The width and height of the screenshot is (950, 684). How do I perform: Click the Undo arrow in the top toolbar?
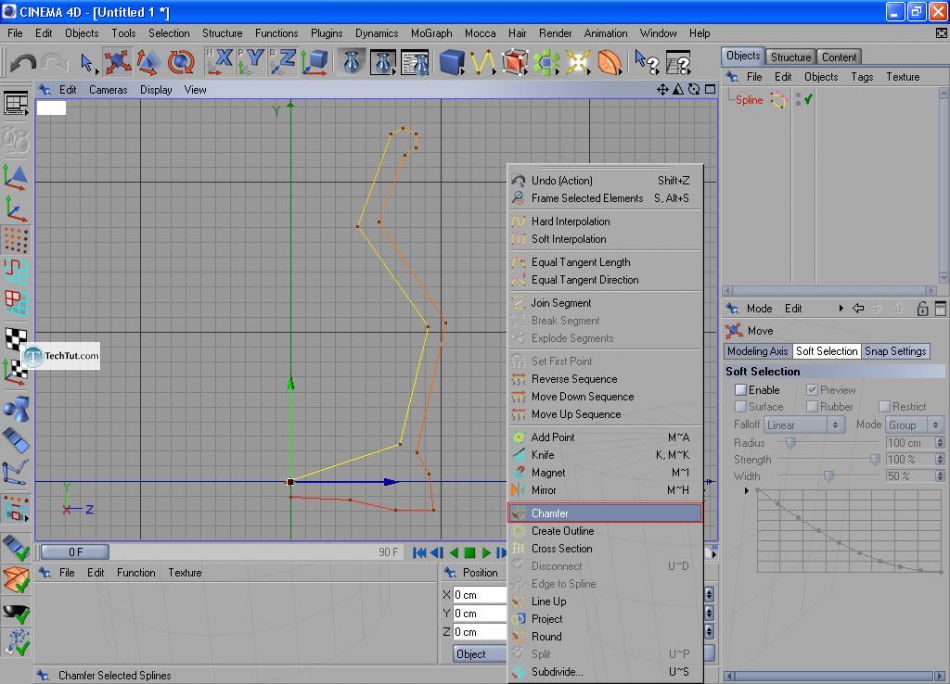[23, 62]
